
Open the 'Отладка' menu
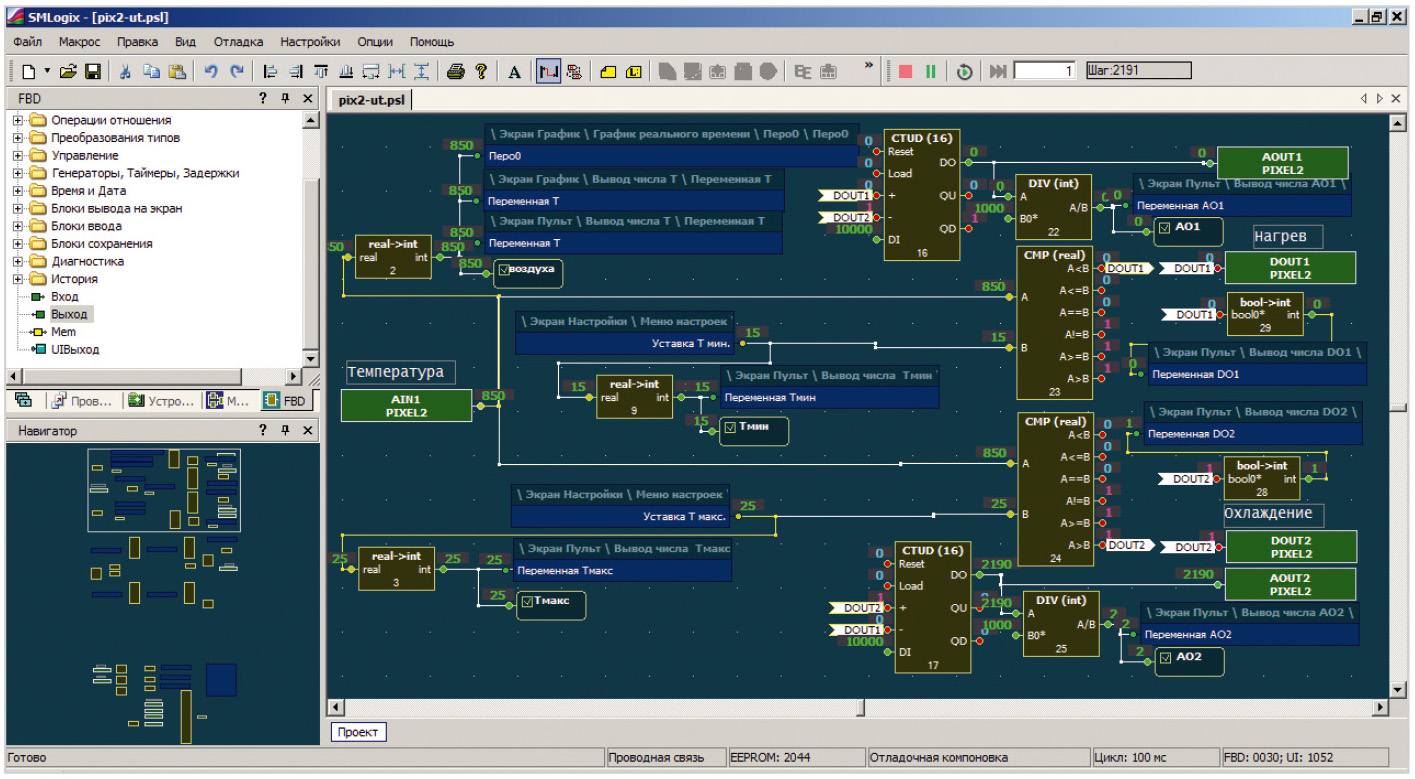[238, 42]
